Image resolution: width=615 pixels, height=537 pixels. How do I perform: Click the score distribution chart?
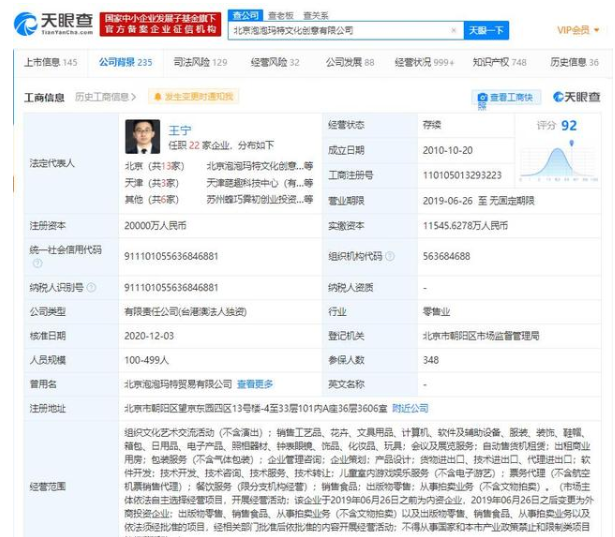pyautogui.click(x=559, y=163)
